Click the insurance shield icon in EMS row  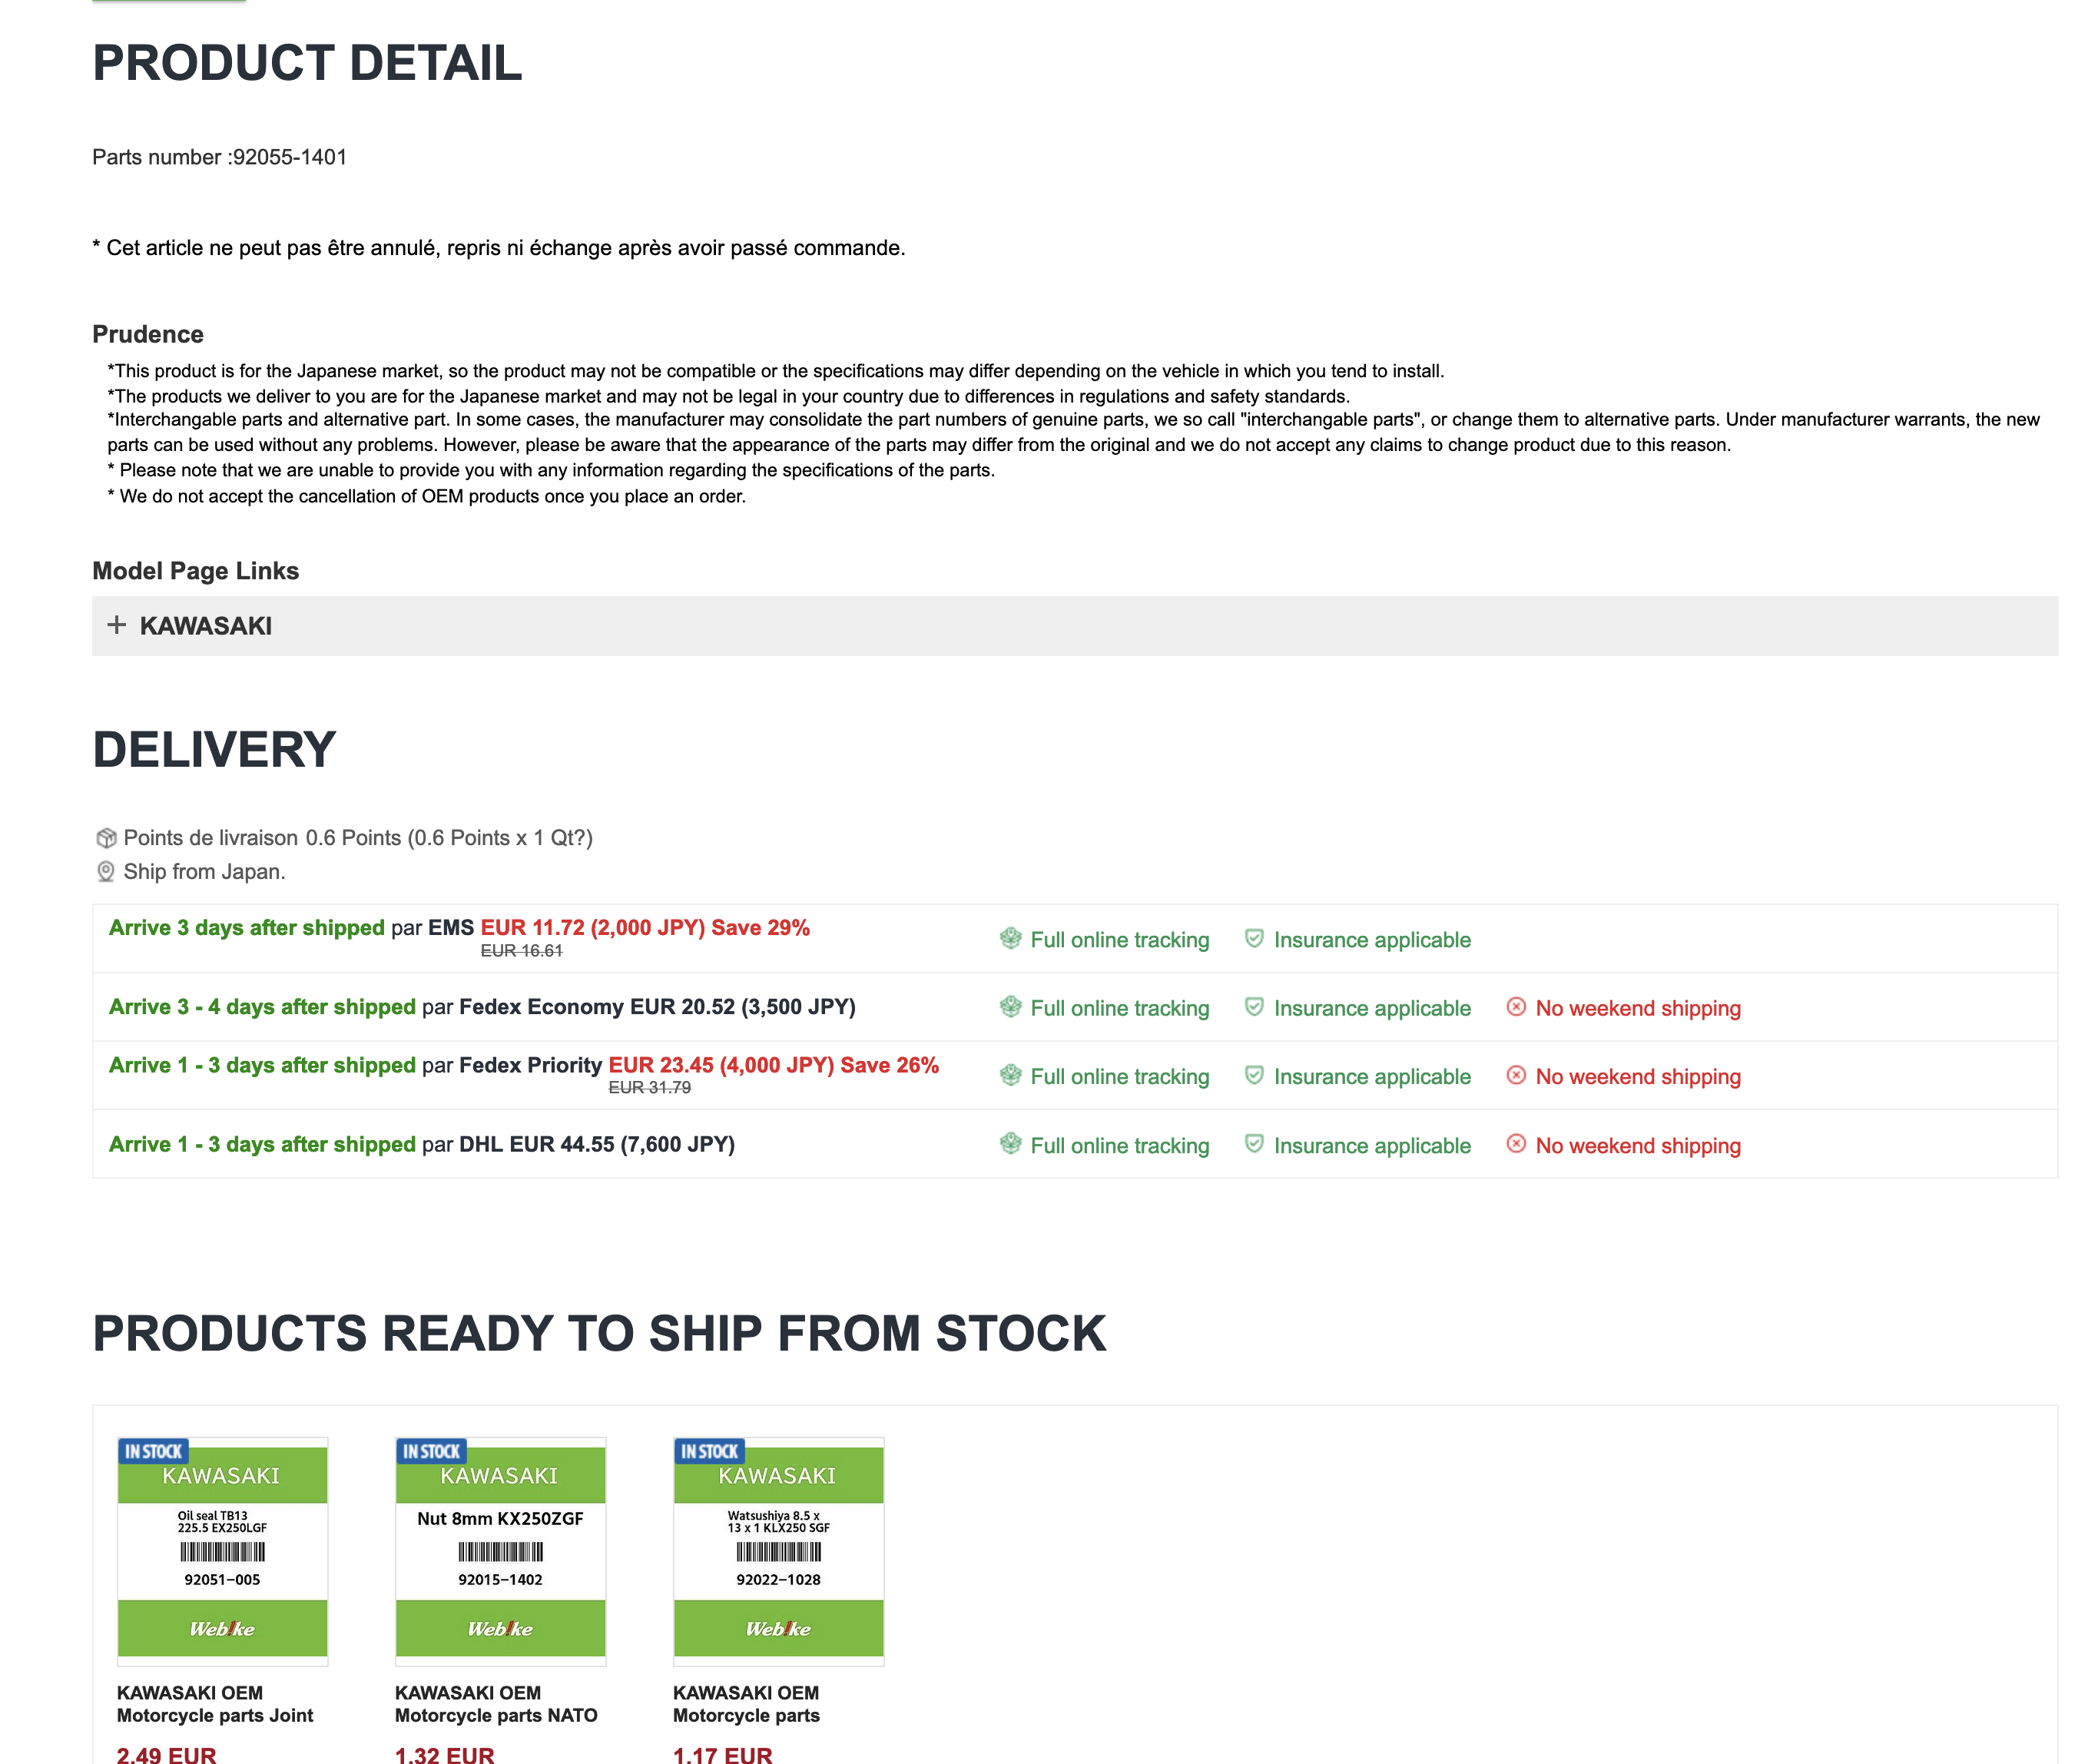pos(1253,938)
